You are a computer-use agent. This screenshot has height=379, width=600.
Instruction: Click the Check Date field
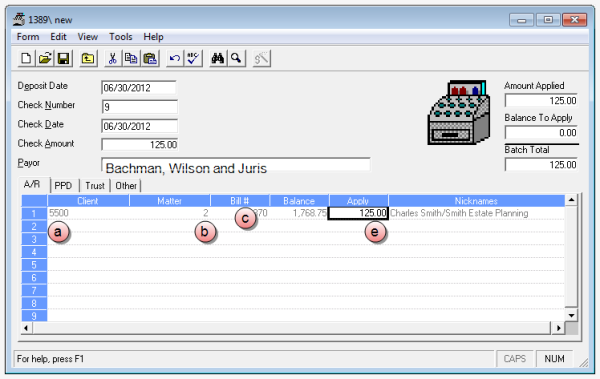pyautogui.click(x=140, y=126)
